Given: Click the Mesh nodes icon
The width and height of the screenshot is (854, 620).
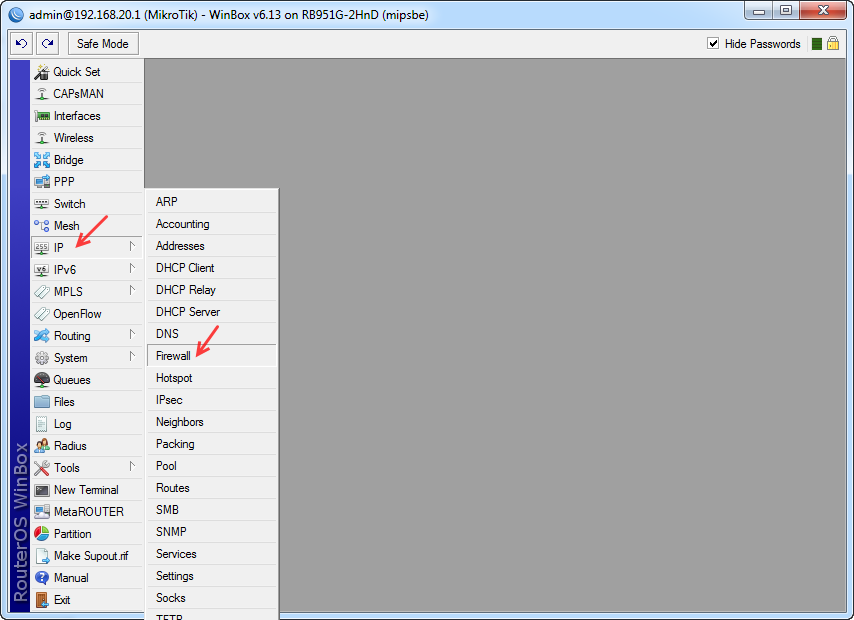Looking at the screenshot, I should click(x=42, y=226).
